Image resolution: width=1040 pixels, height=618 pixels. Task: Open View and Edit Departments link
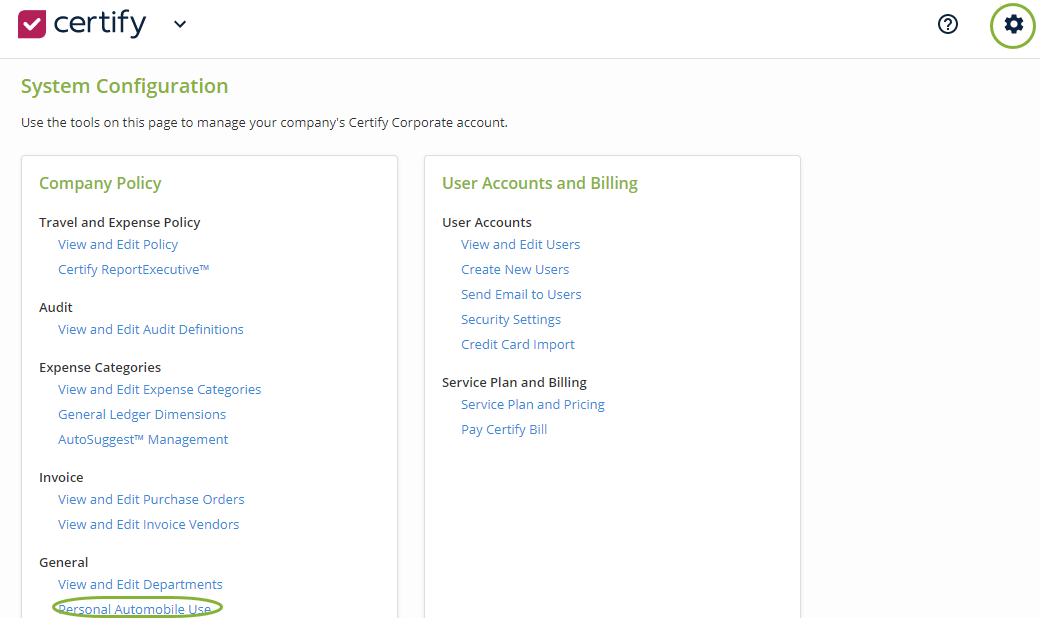tap(141, 585)
